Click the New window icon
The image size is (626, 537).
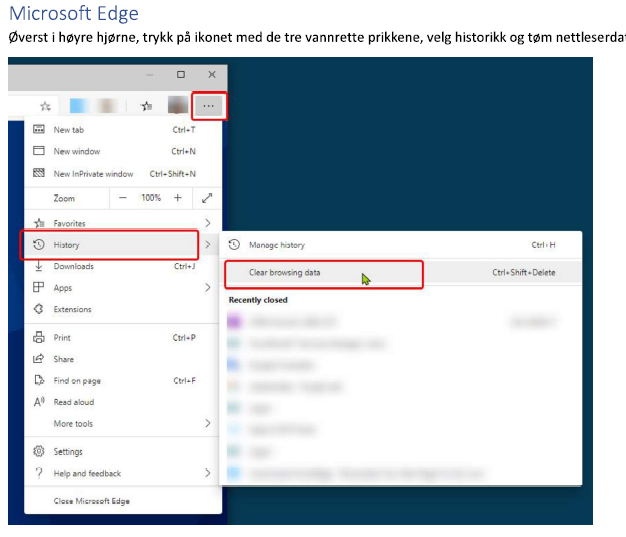(x=39, y=151)
